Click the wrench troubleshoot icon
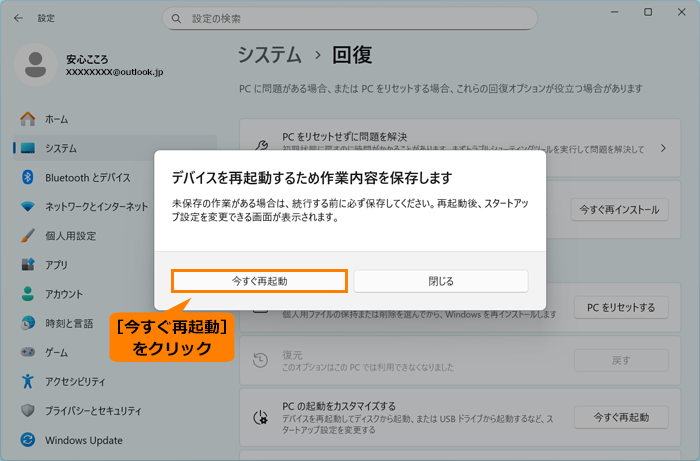This screenshot has width=700, height=461. [261, 145]
